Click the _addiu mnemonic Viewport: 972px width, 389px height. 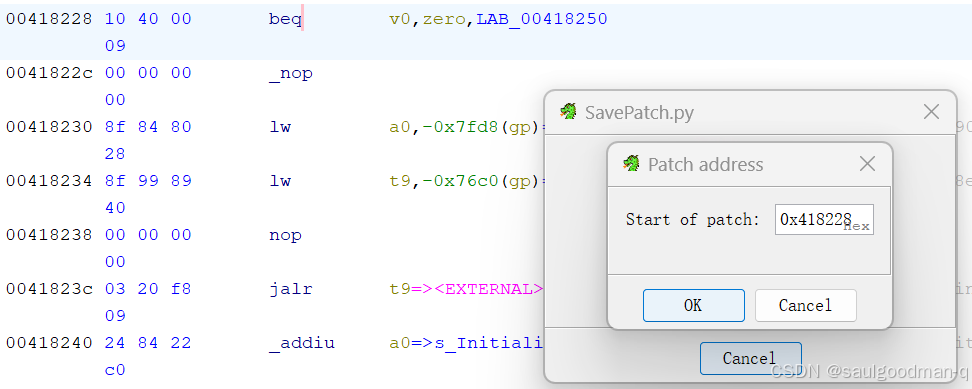coord(302,343)
